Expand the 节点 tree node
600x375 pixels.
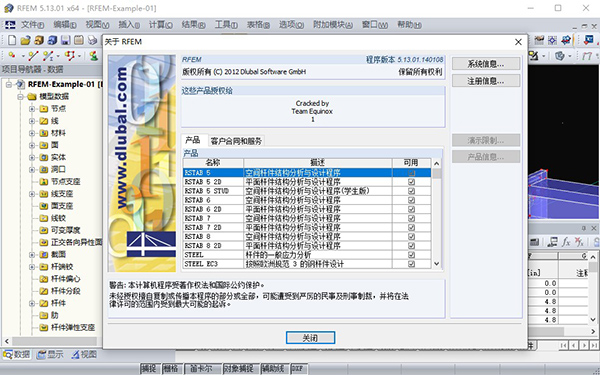[x=32, y=109]
